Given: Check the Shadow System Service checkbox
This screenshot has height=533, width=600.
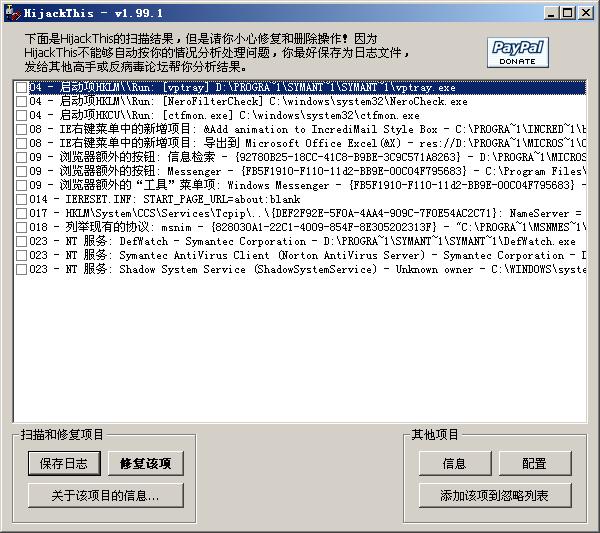Looking at the screenshot, I should 21,269.
